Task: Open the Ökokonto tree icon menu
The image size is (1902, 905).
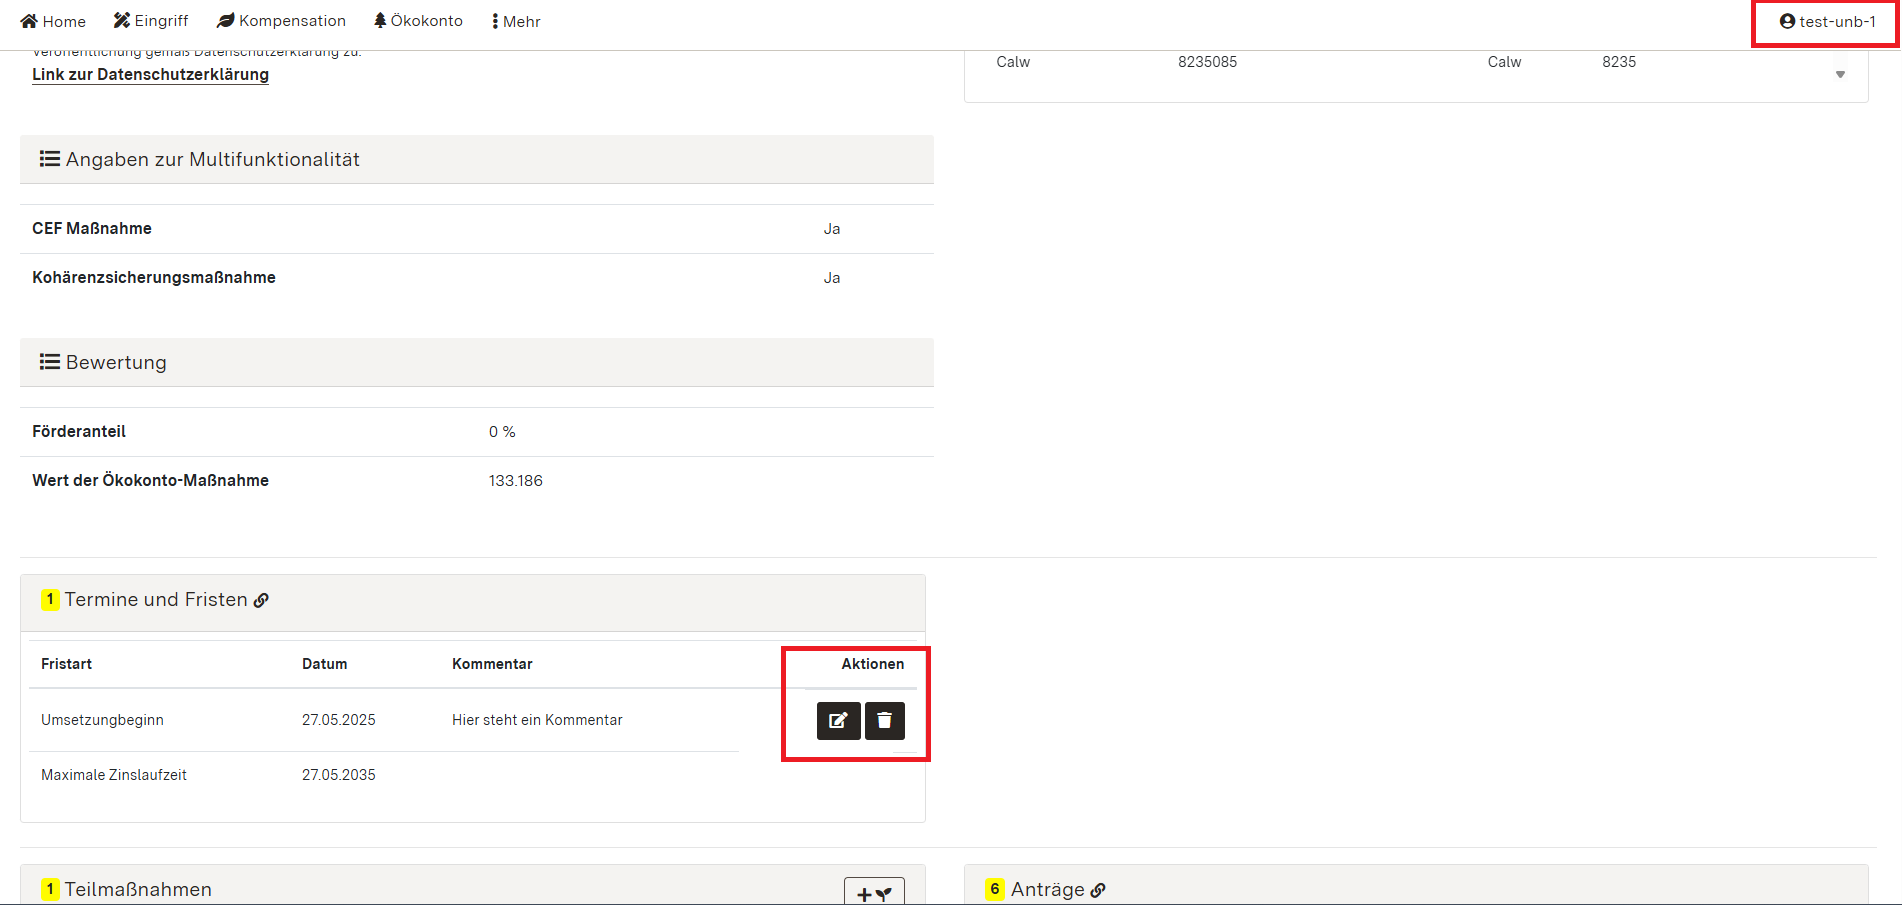Action: tap(380, 20)
